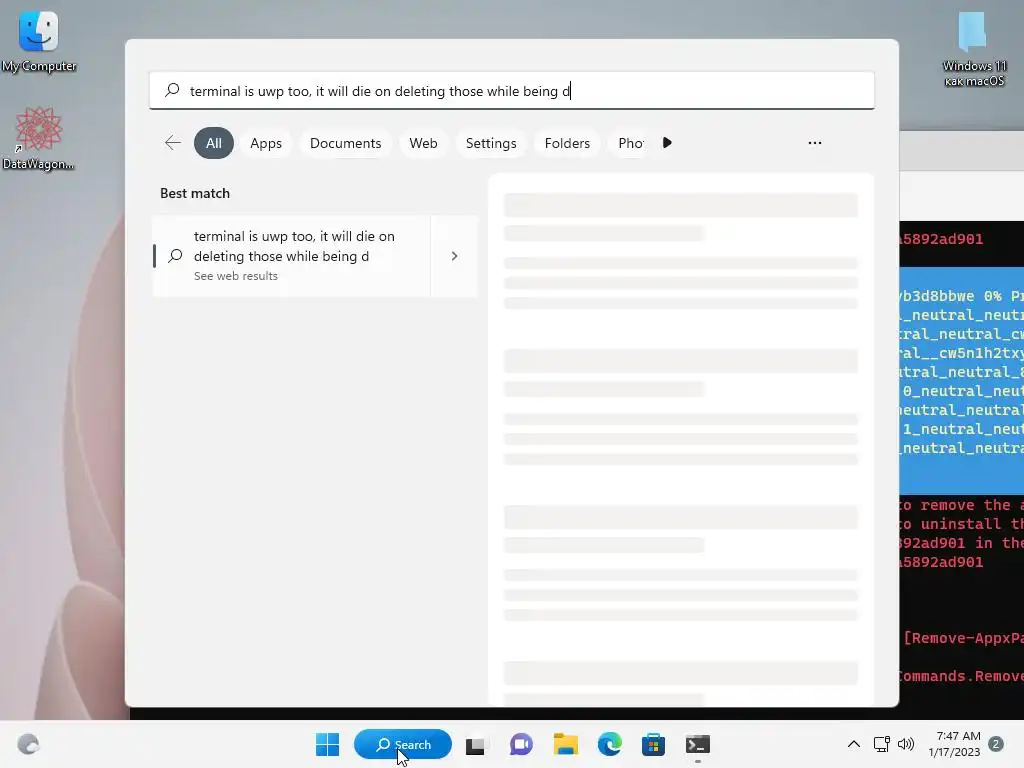Click inside the search text field
1024x768 pixels.
coord(511,91)
